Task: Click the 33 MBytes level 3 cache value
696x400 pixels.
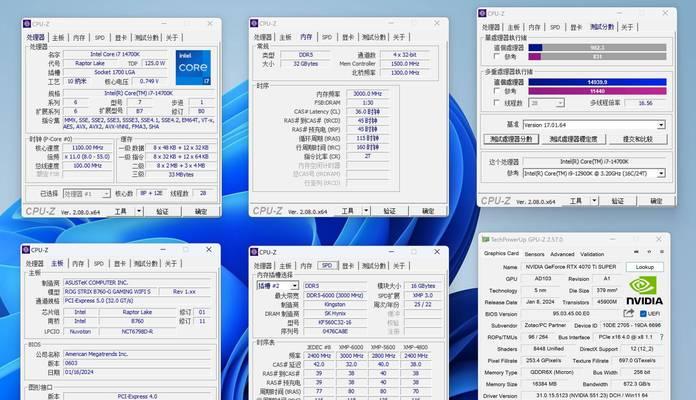Action: [x=181, y=174]
